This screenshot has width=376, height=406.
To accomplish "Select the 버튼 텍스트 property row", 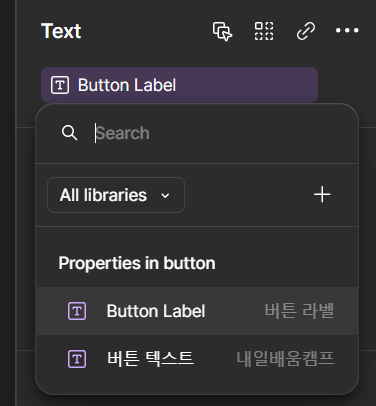I will tap(197, 359).
